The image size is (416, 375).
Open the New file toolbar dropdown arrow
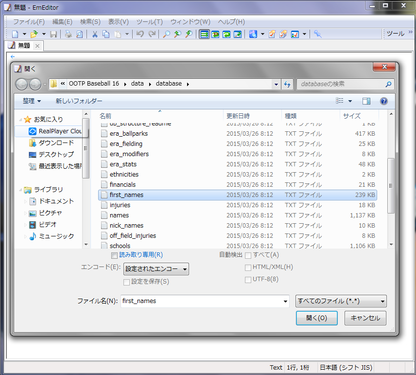point(24,34)
